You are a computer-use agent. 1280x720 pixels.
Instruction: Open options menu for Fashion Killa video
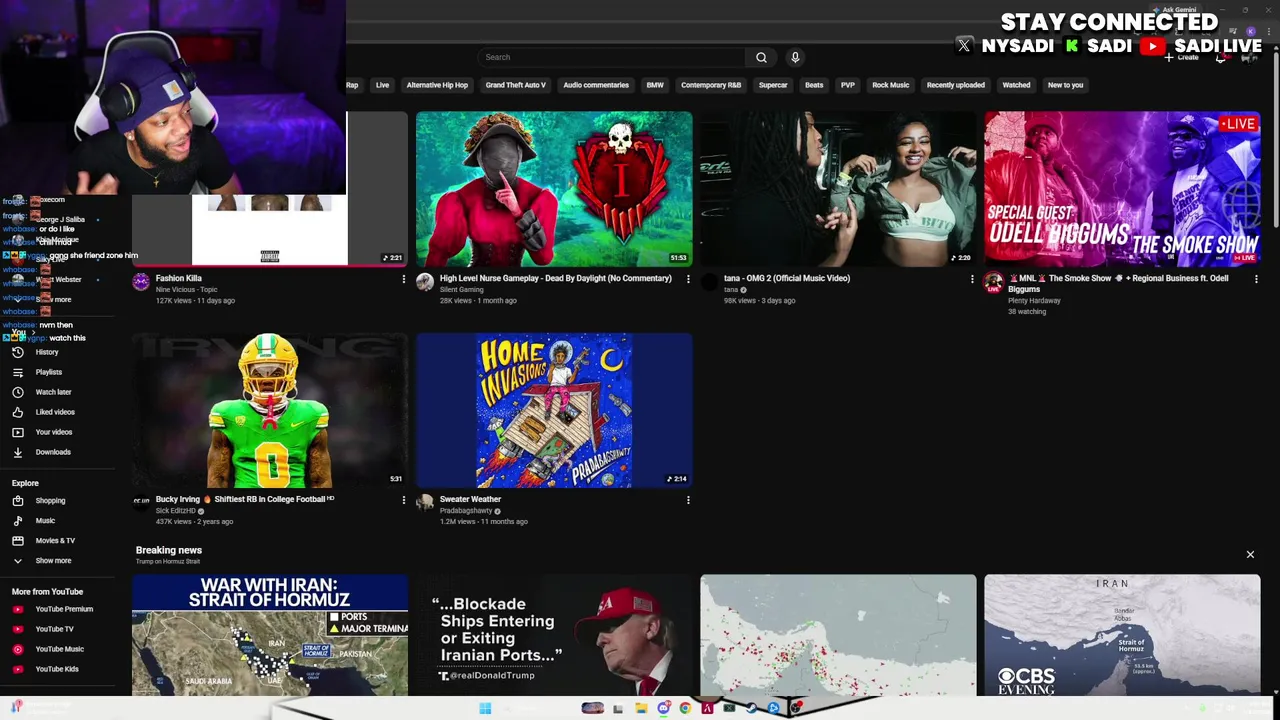coord(404,279)
